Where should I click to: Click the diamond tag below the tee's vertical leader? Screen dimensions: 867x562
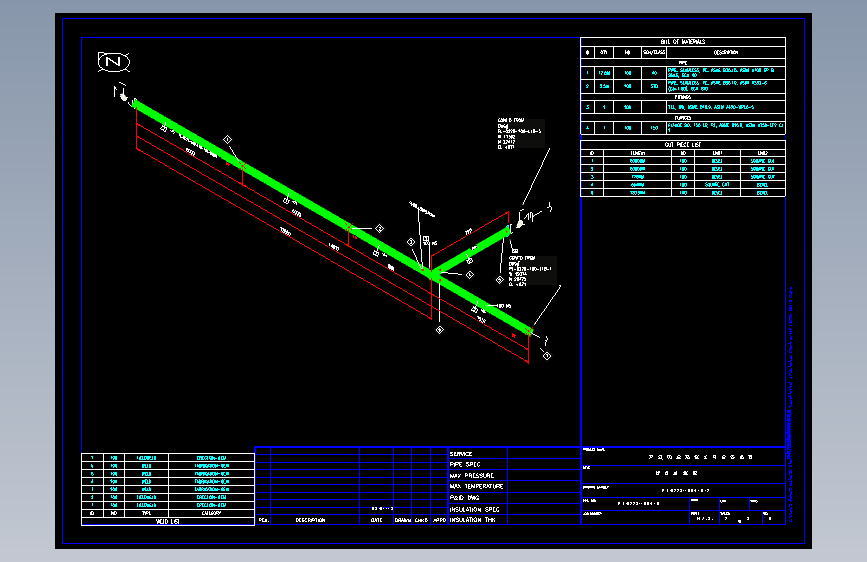click(440, 330)
